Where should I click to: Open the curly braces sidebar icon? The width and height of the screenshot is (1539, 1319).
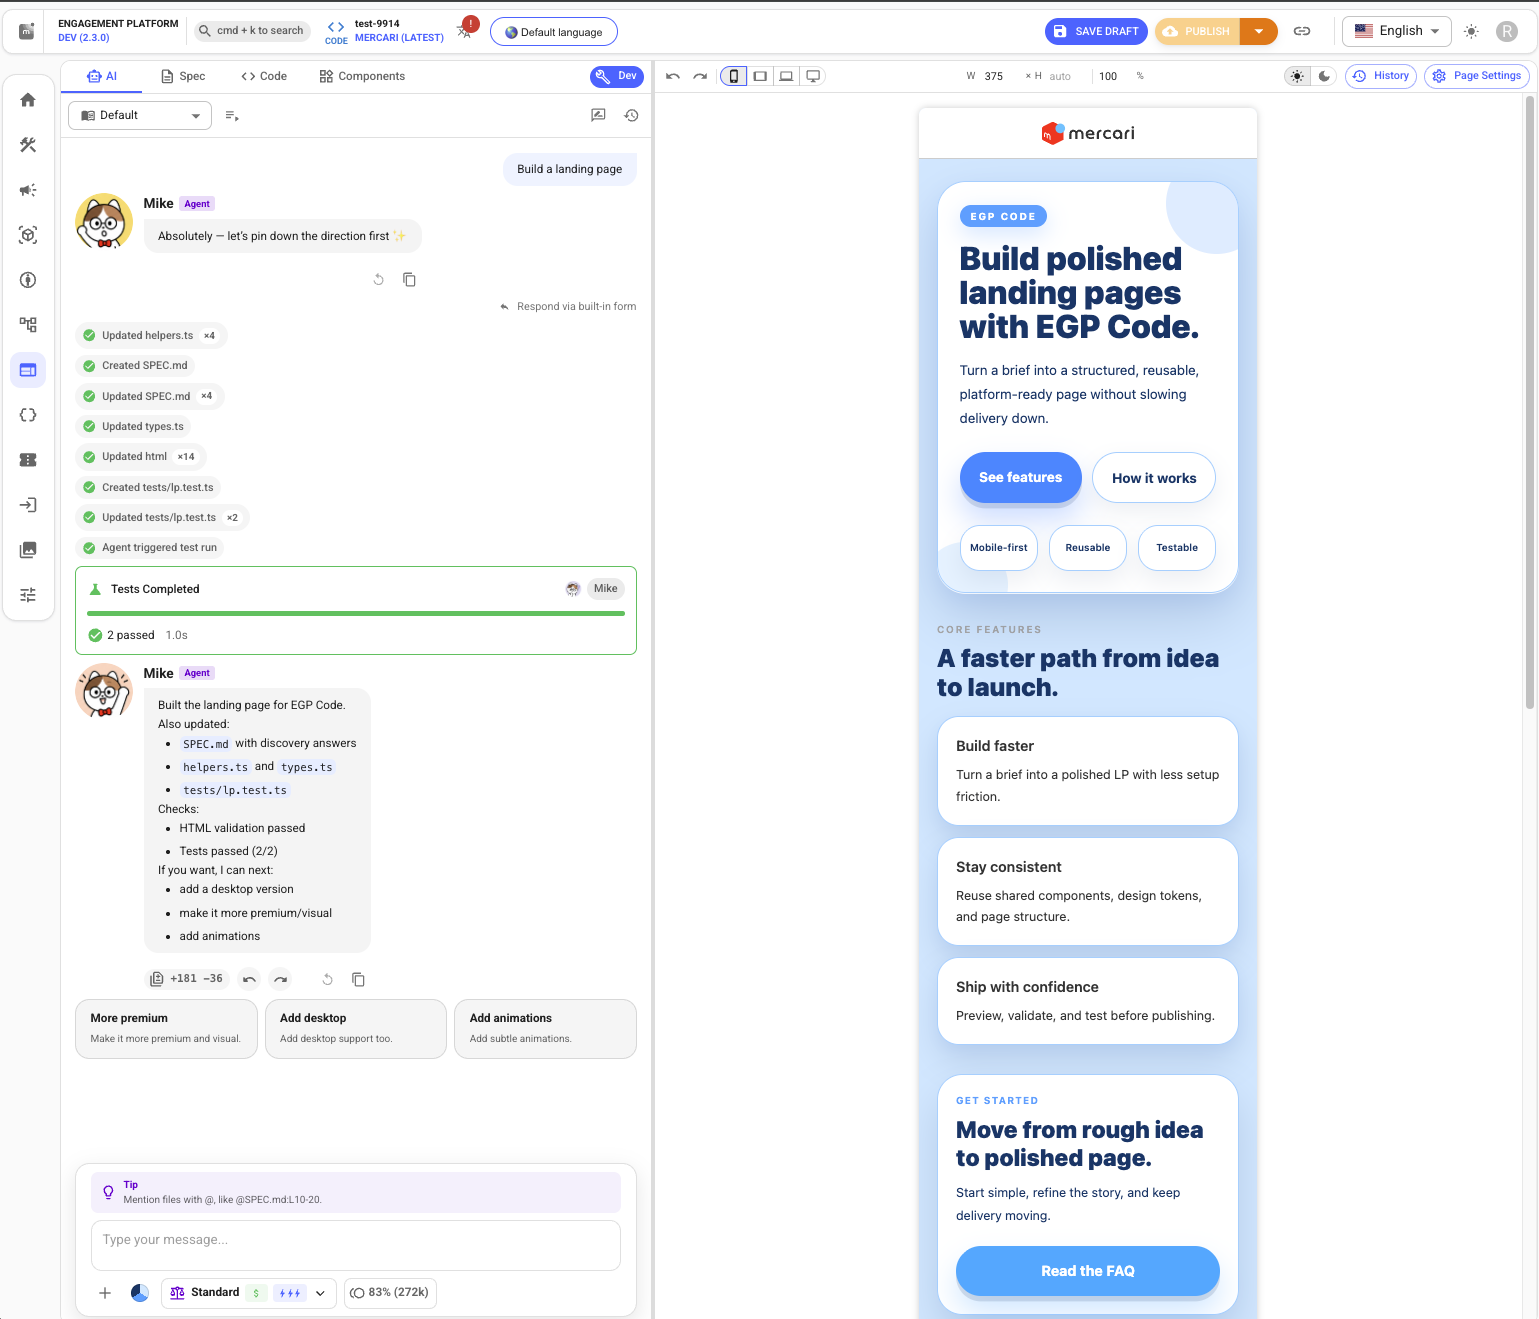[28, 415]
